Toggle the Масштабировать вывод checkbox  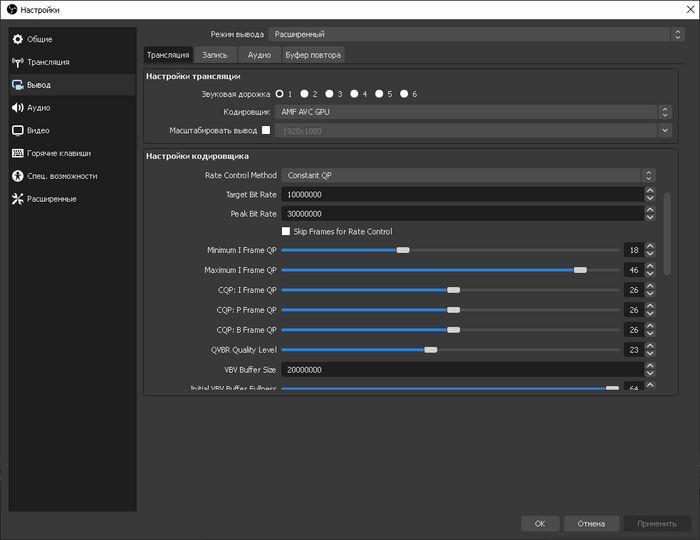[x=266, y=130]
